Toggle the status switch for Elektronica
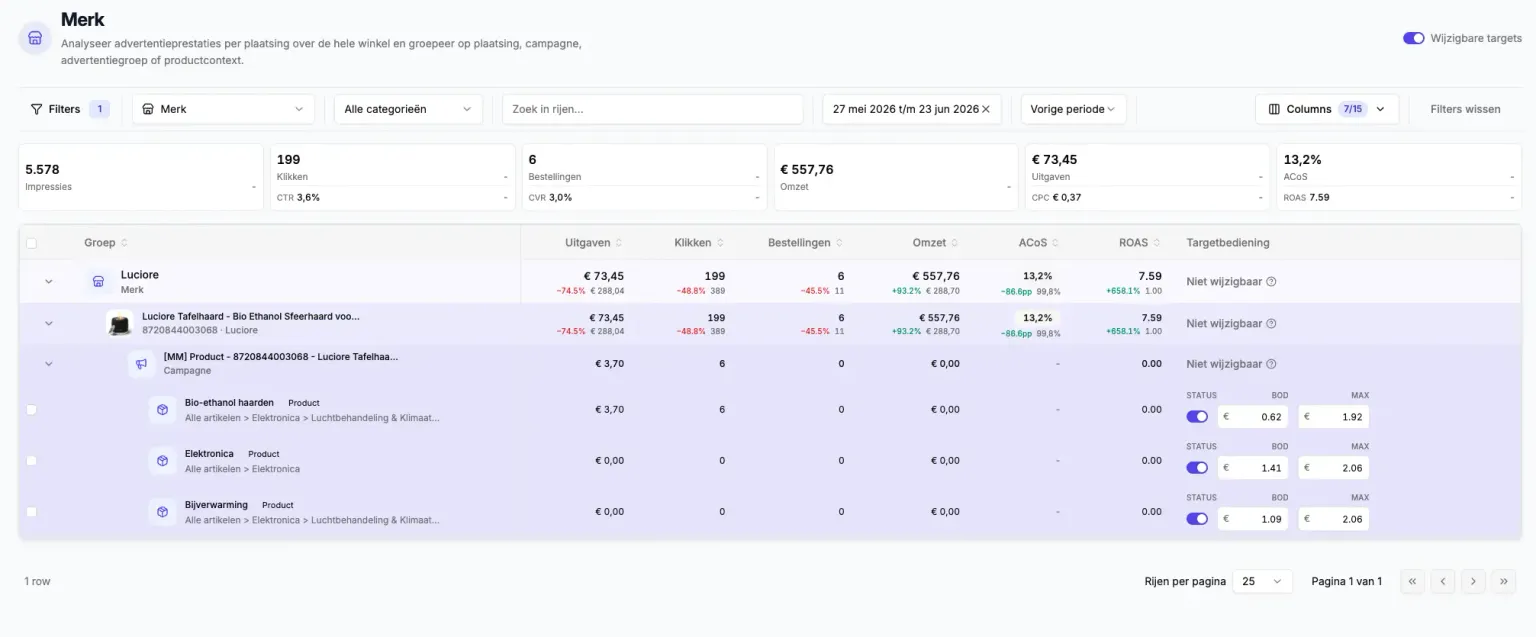 point(1197,468)
